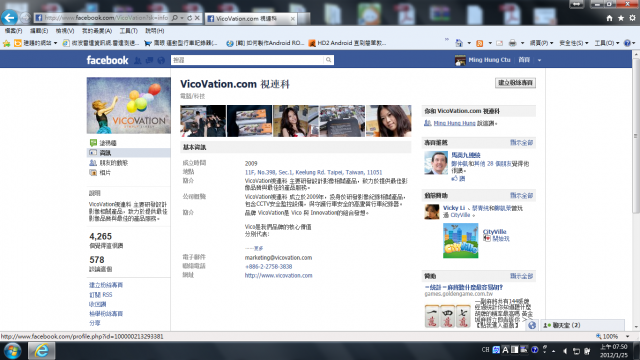The height and width of the screenshot is (360, 640).
Task: Click the read mail icon in command bar
Action: [x=500, y=43]
